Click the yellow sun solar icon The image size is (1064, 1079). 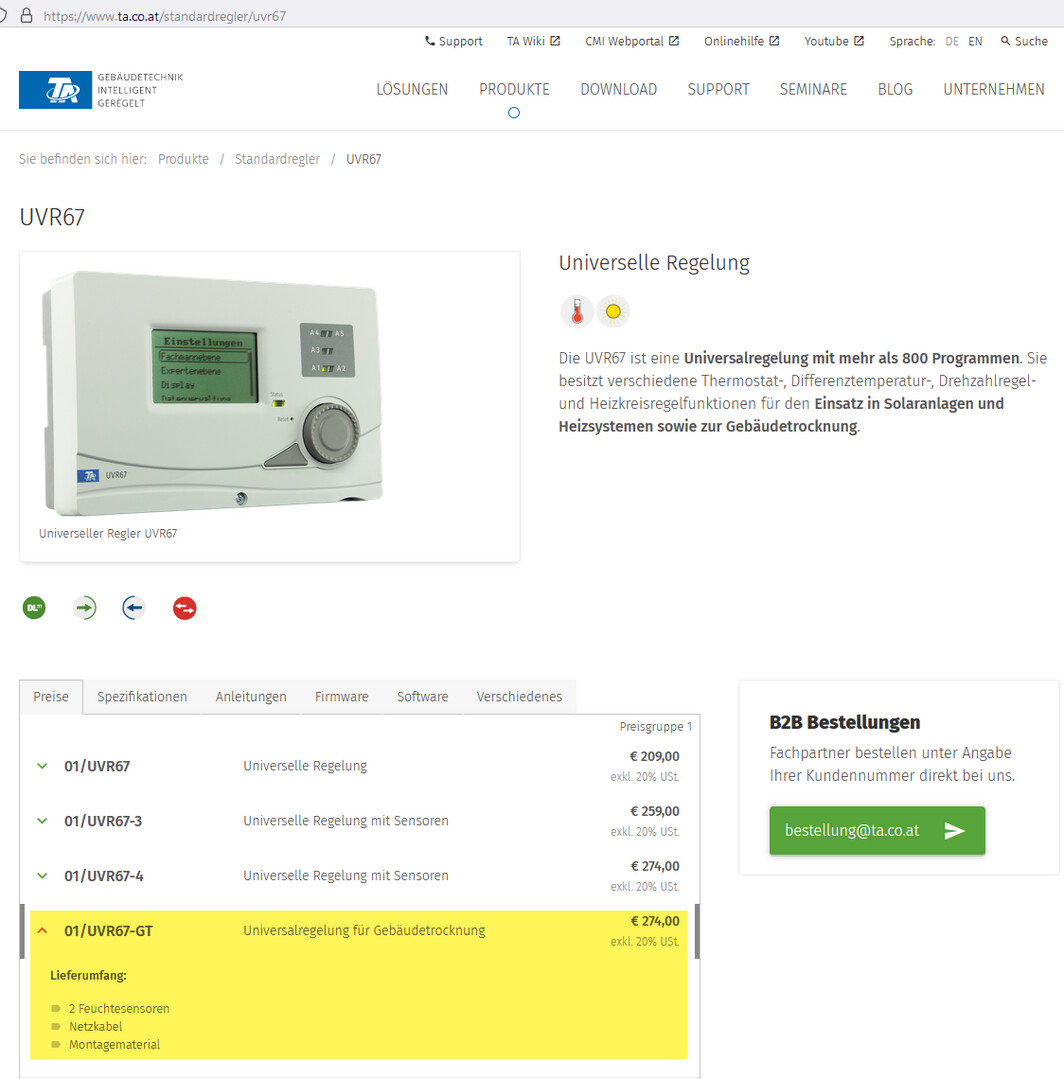click(x=613, y=312)
